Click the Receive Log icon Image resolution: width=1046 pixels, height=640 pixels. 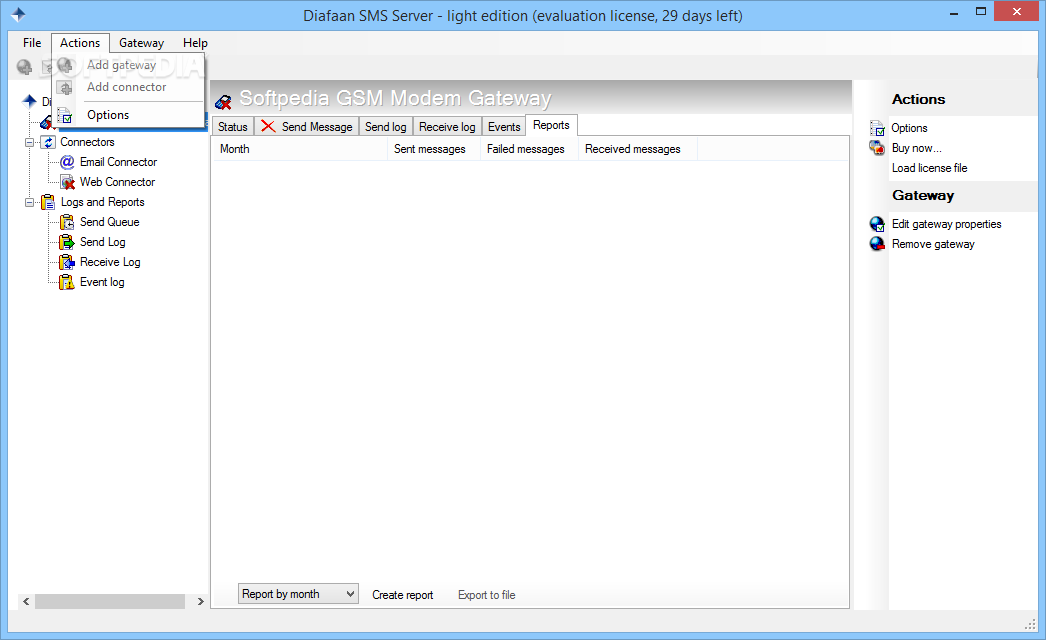point(67,262)
